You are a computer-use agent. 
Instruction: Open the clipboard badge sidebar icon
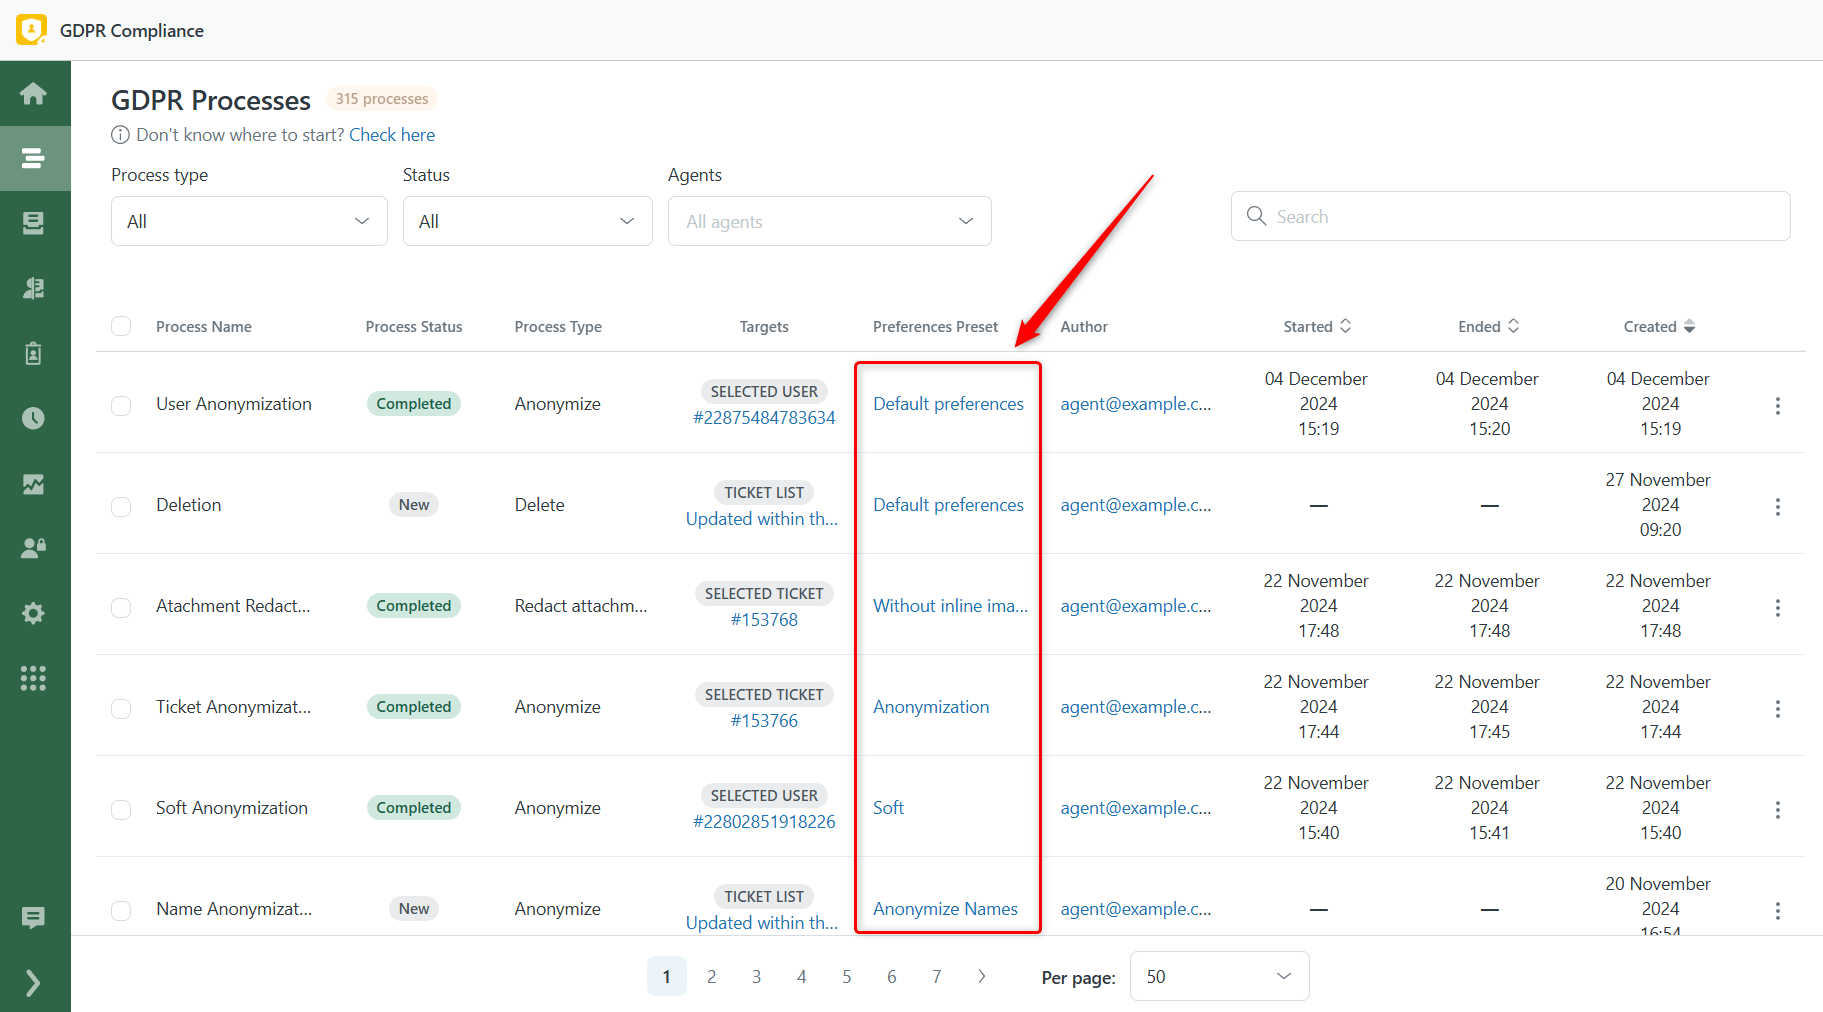33,353
